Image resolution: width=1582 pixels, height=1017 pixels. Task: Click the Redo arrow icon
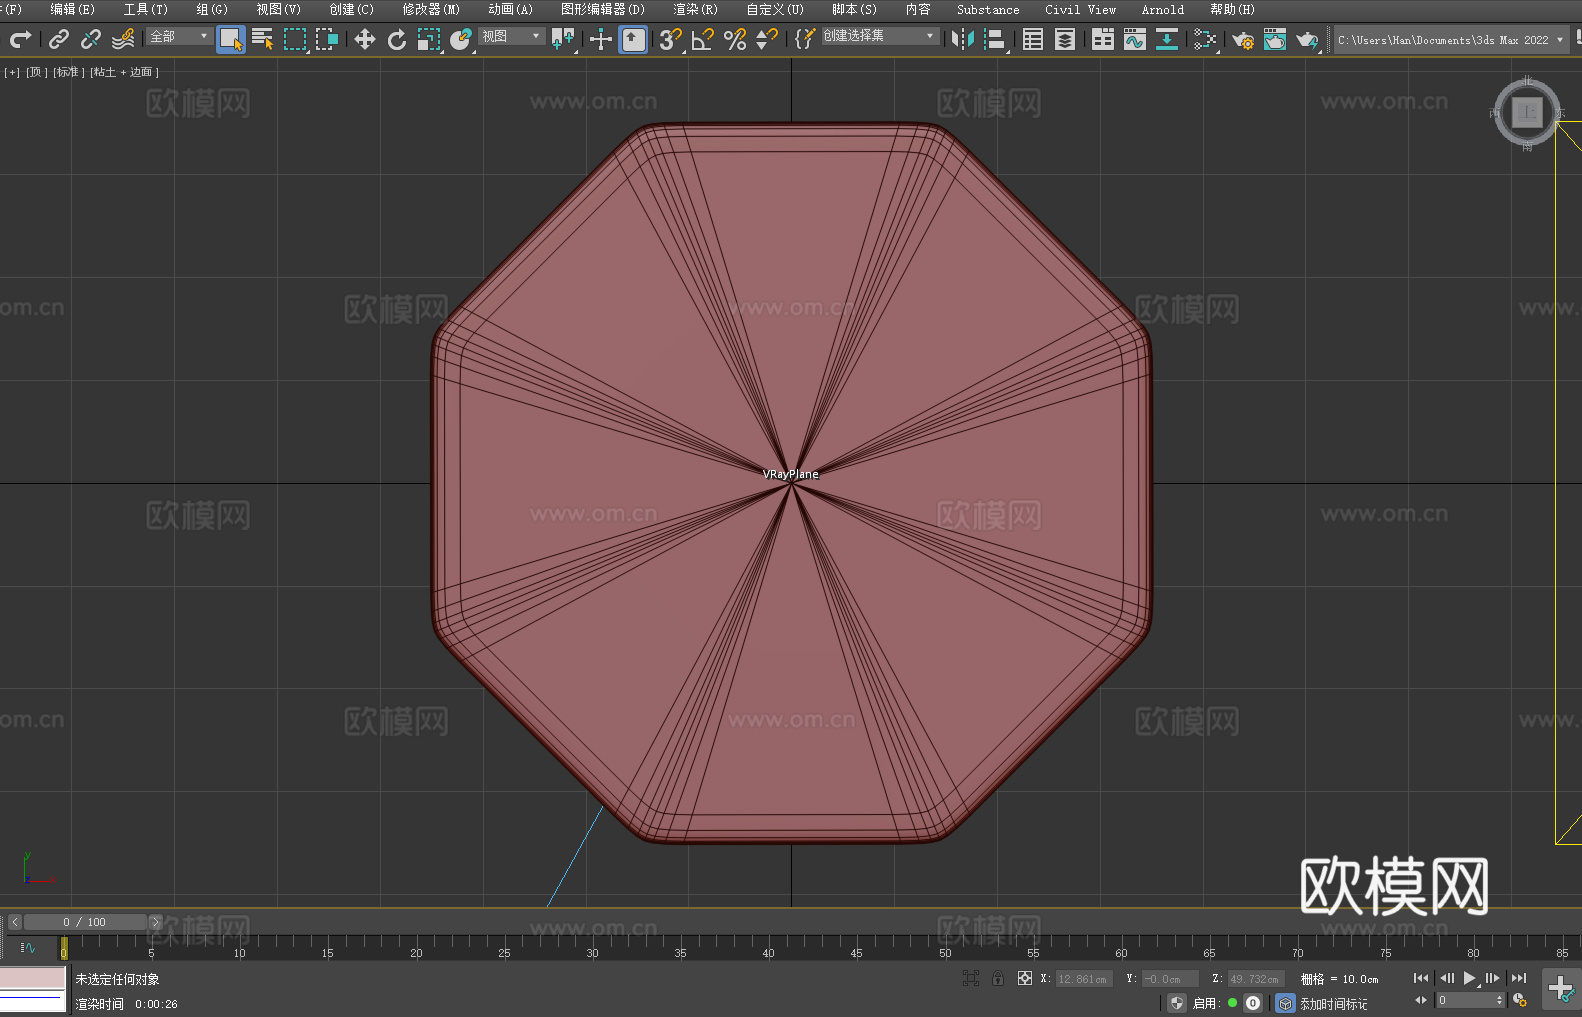pos(20,39)
